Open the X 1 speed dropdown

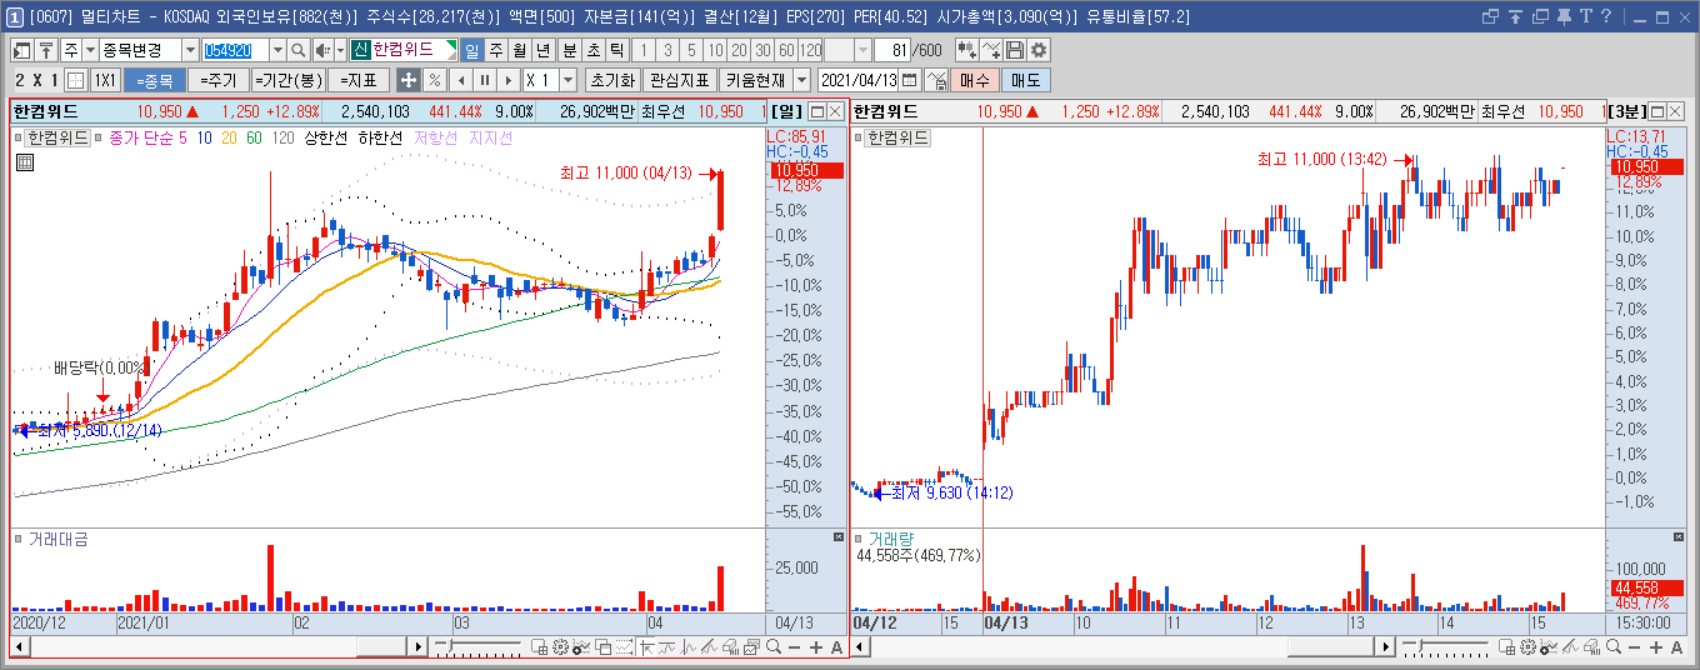click(568, 80)
